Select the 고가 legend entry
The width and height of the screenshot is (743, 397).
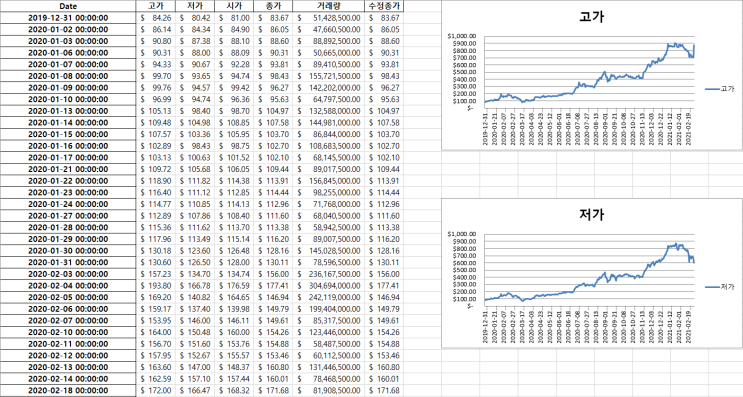tap(720, 89)
